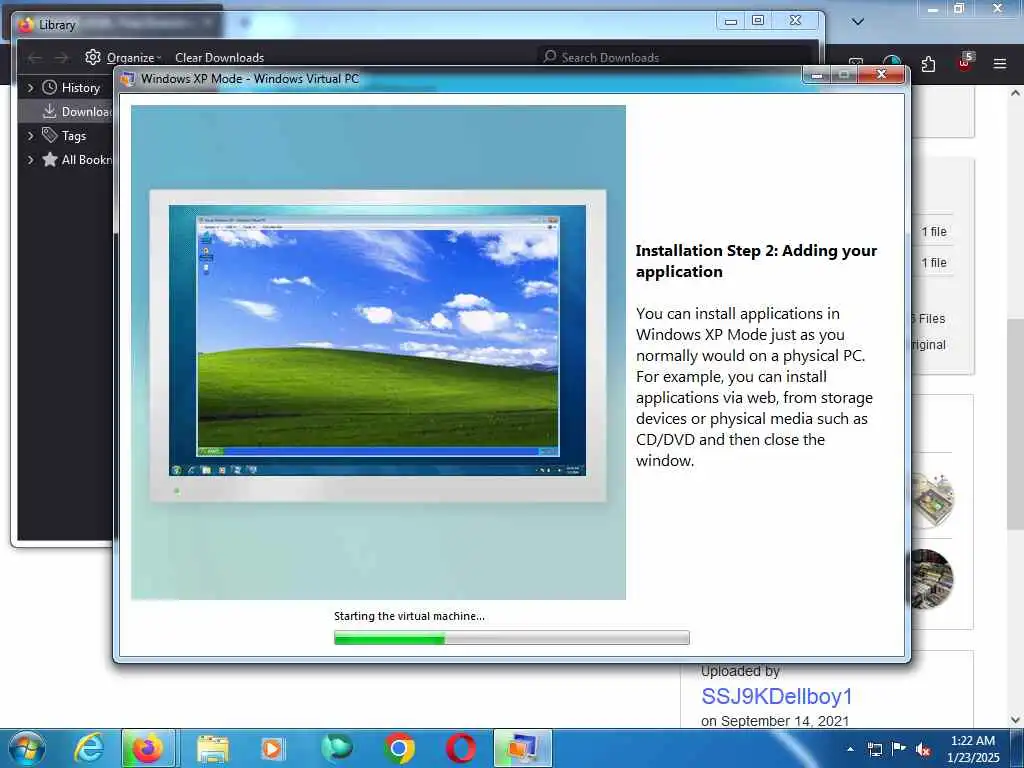Click Clear Downloads in the Library toolbar
1024x768 pixels.
[x=219, y=57]
